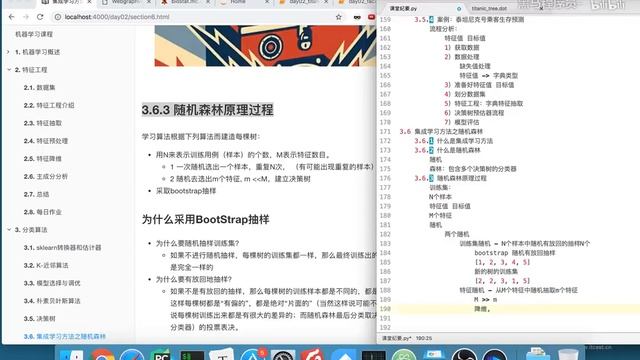Click editor line 187 [2, 2, 3, 1, 5]
Image resolution: width=640 pixels, height=360 pixels.
502,281
